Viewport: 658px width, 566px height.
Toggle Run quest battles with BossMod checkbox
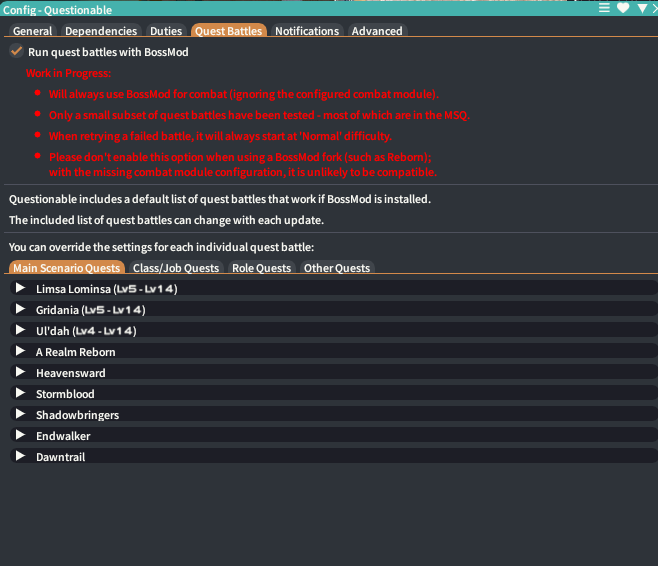pos(16,51)
